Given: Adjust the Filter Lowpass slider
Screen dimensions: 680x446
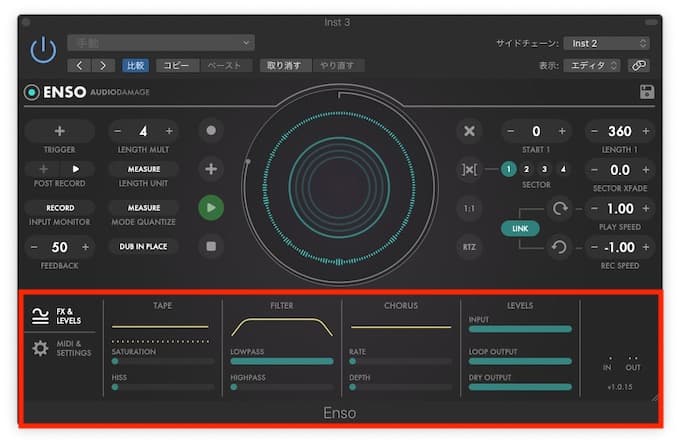Looking at the screenshot, I should click(x=282, y=361).
